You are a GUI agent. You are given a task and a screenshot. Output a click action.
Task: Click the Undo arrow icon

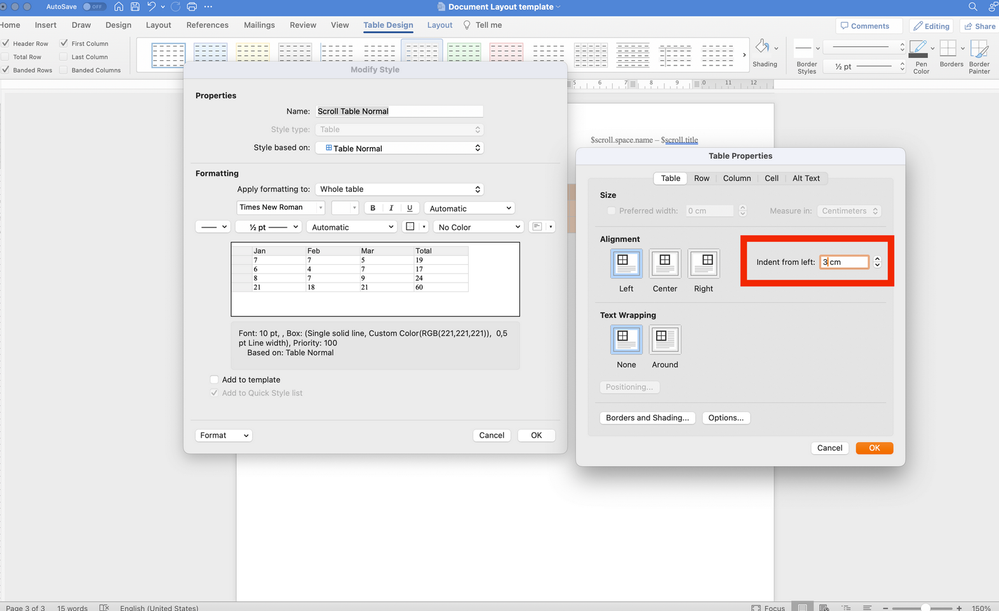point(151,6)
